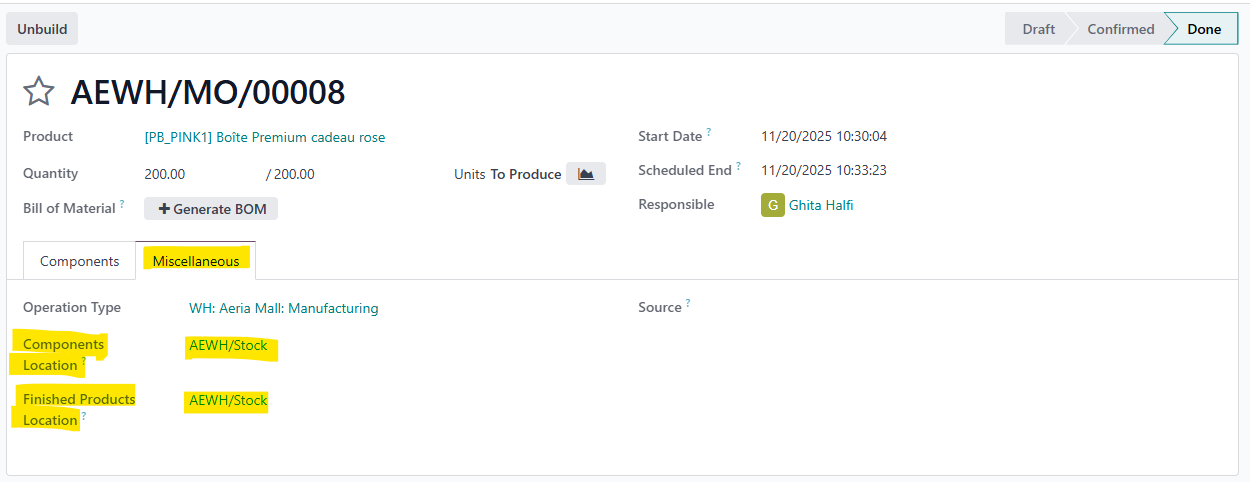
Task: Click Ghita Halfi's avatar icon
Action: [773, 205]
